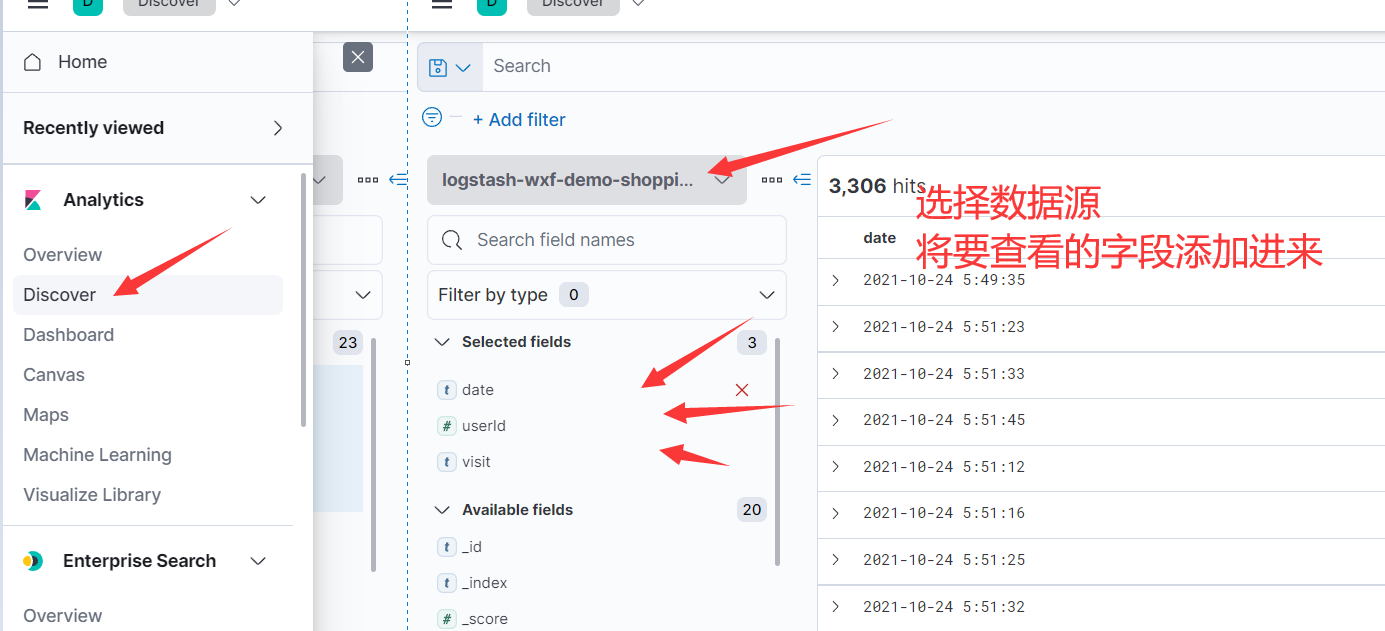Select the _index available field
The width and height of the screenshot is (1385, 631).
pos(484,583)
